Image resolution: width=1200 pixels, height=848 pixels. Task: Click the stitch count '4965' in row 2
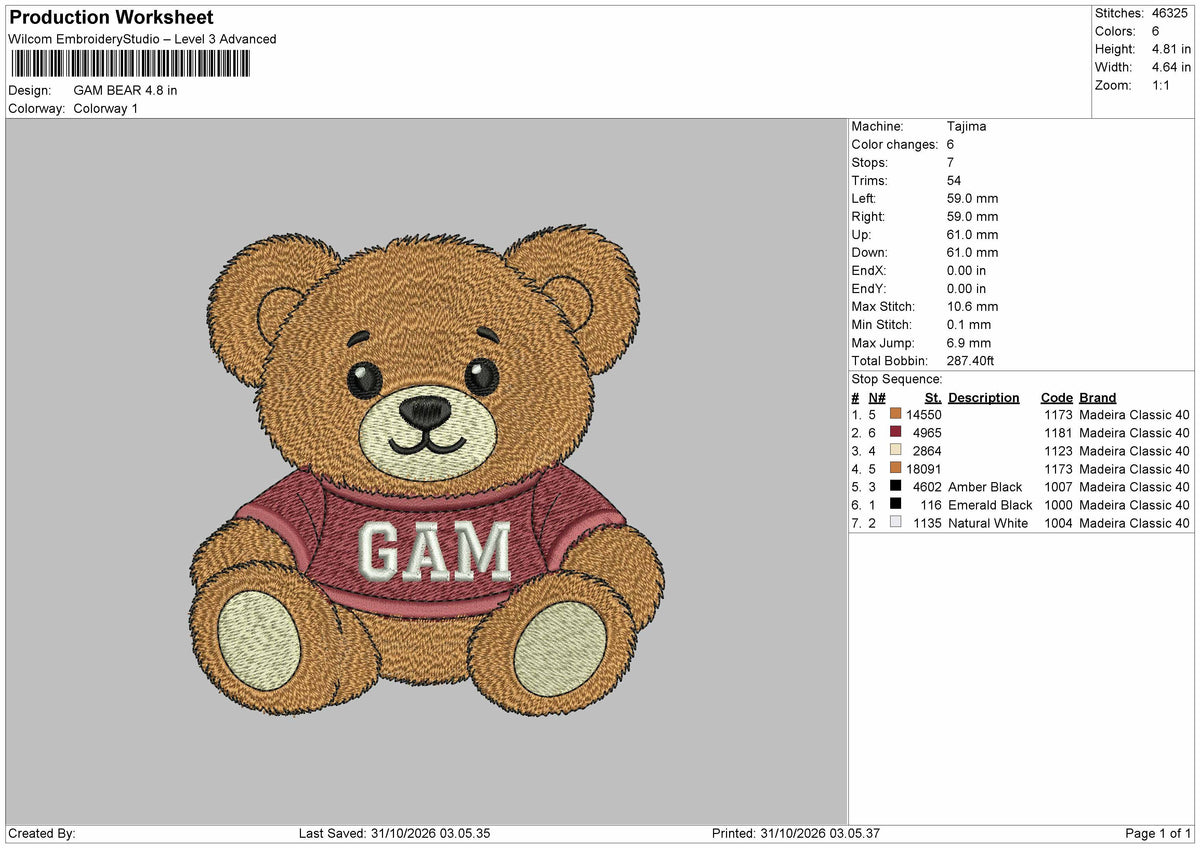927,432
